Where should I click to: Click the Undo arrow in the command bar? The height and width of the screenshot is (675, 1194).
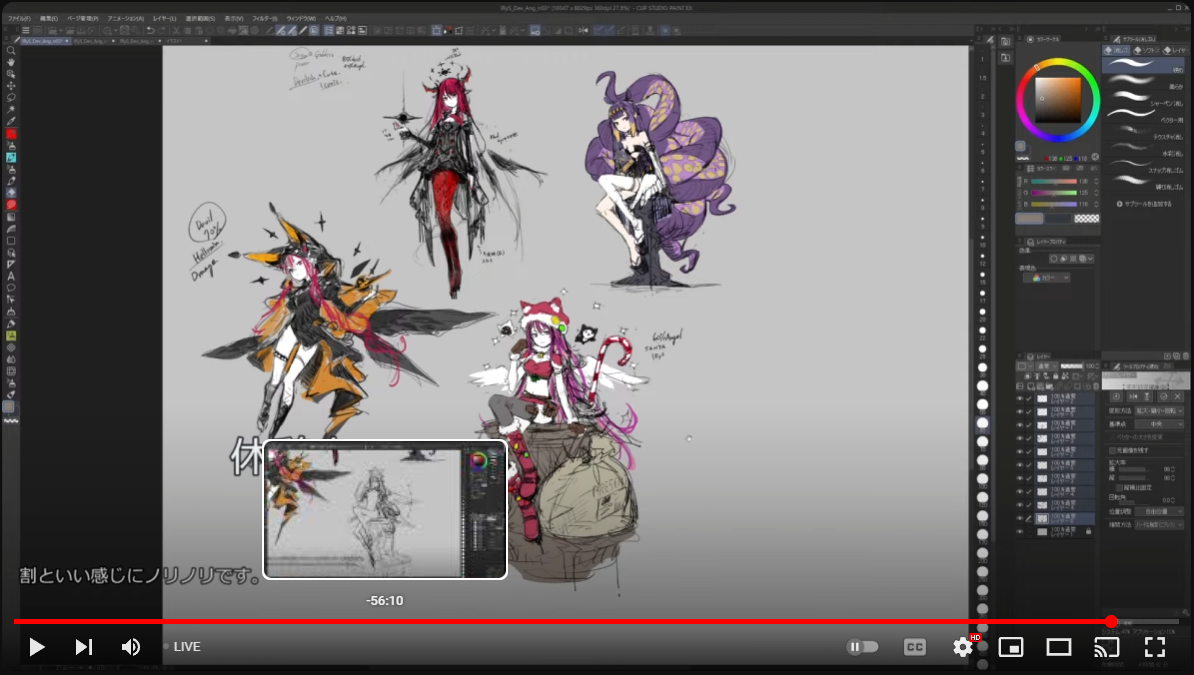point(150,30)
